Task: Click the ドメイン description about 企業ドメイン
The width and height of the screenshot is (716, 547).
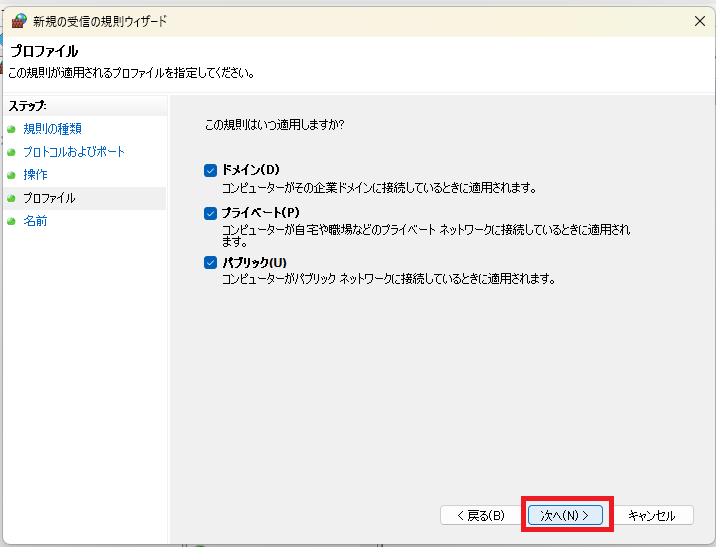Action: coord(379,188)
